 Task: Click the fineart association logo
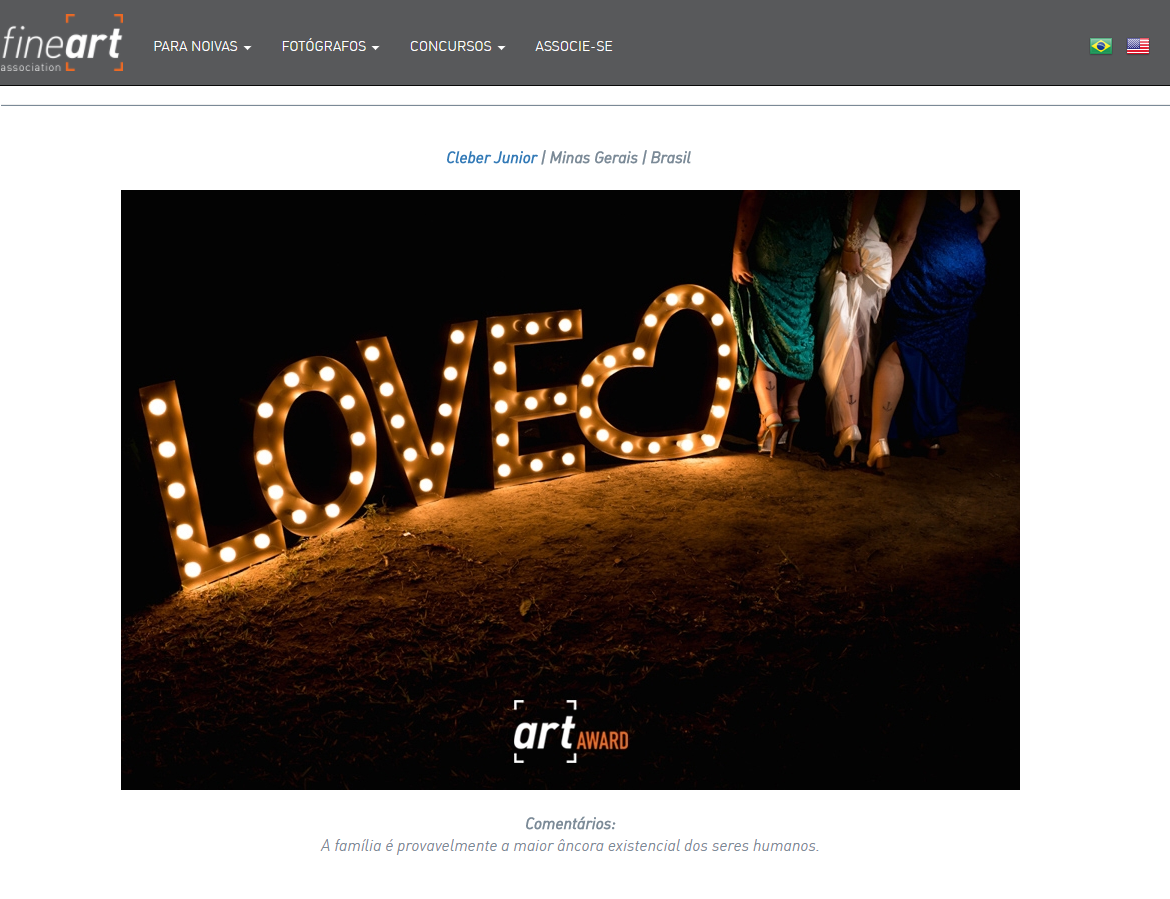pyautogui.click(x=62, y=43)
